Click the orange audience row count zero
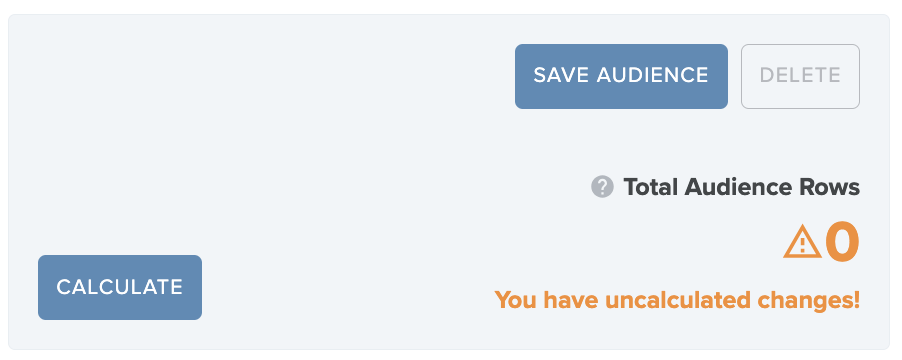 pyautogui.click(x=842, y=242)
